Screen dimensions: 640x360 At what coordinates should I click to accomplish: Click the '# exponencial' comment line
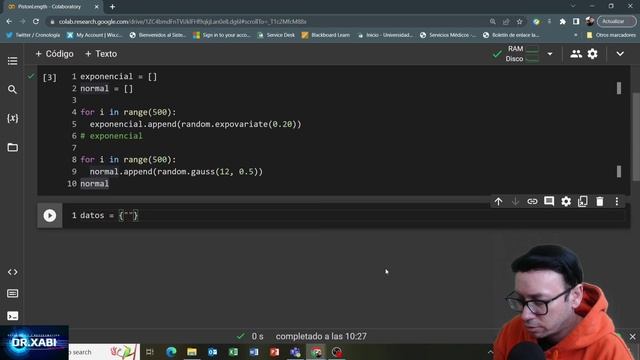[x=111, y=136]
